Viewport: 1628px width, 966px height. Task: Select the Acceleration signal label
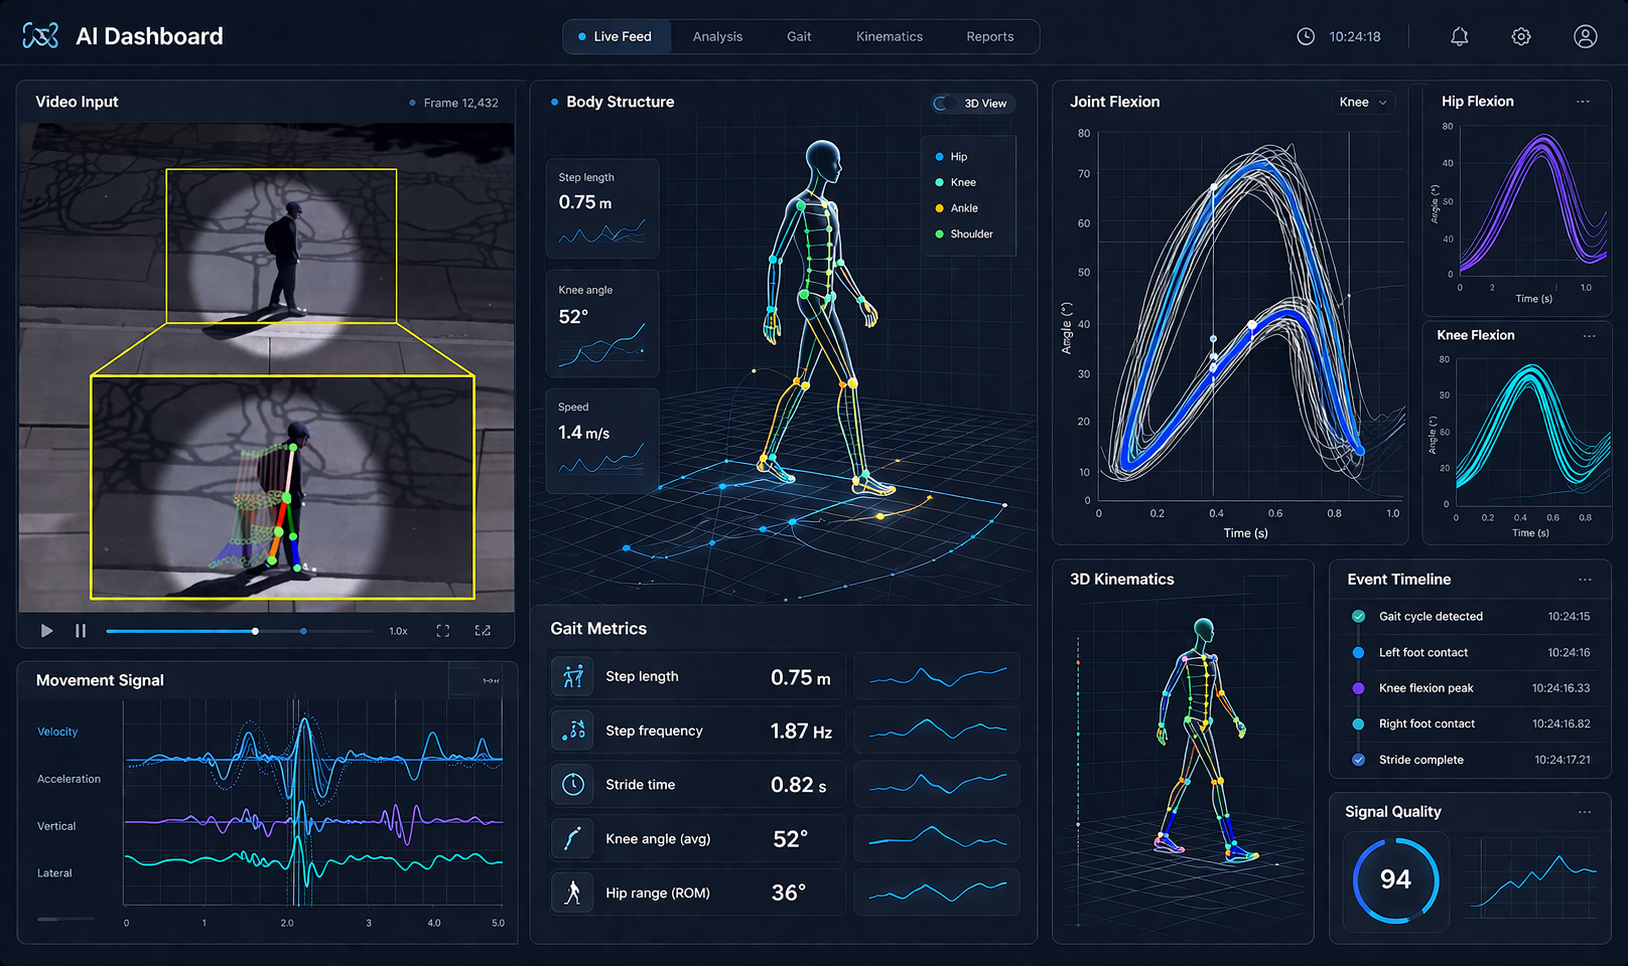69,779
